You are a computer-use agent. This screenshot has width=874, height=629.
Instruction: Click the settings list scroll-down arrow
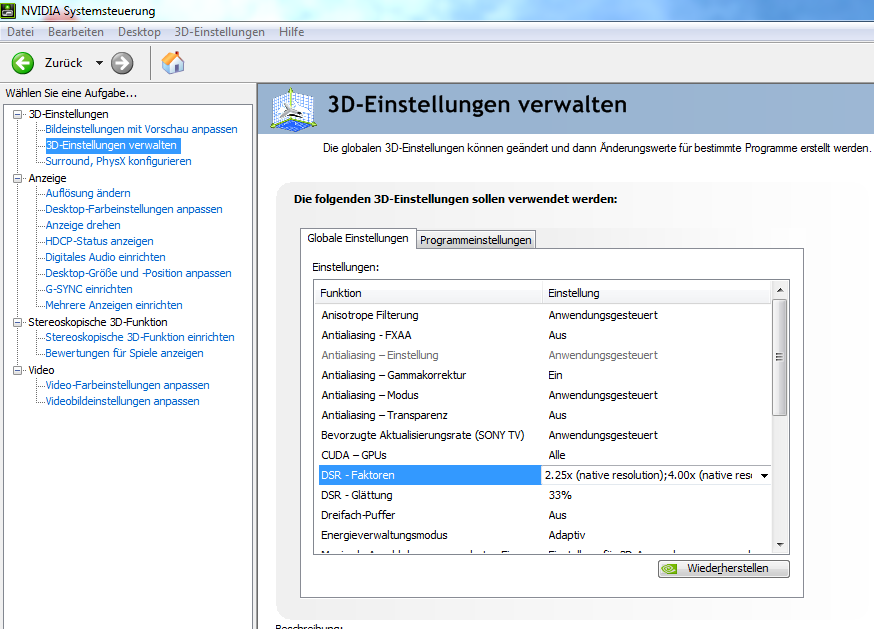click(x=780, y=545)
